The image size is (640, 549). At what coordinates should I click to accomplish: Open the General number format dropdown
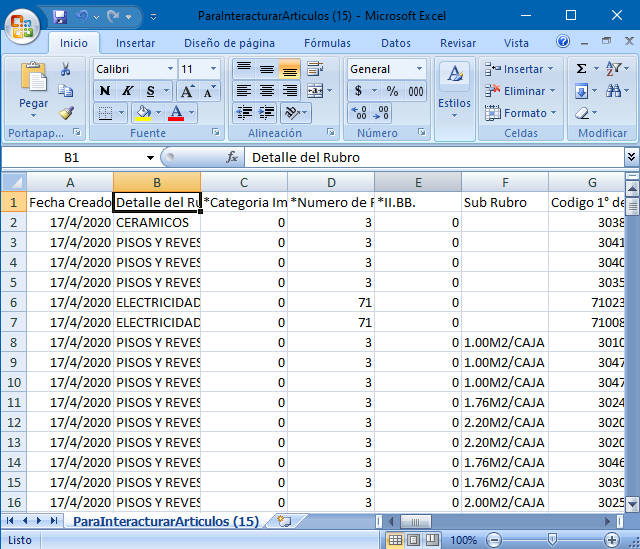tap(419, 69)
